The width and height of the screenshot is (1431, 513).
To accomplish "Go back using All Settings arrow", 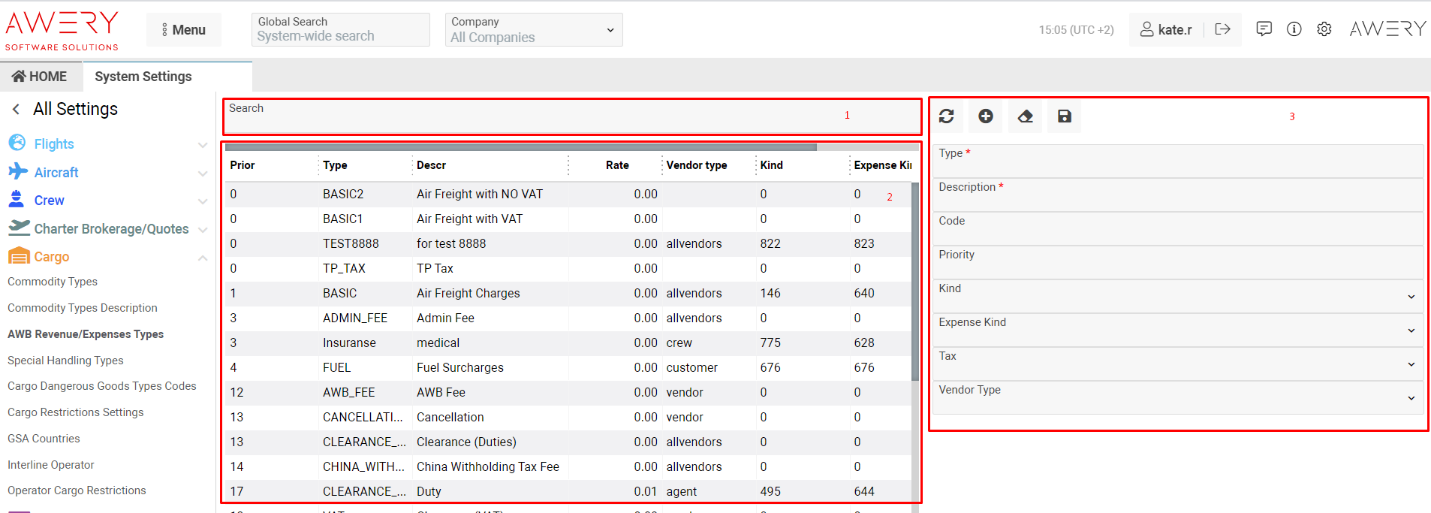I will click(x=16, y=109).
